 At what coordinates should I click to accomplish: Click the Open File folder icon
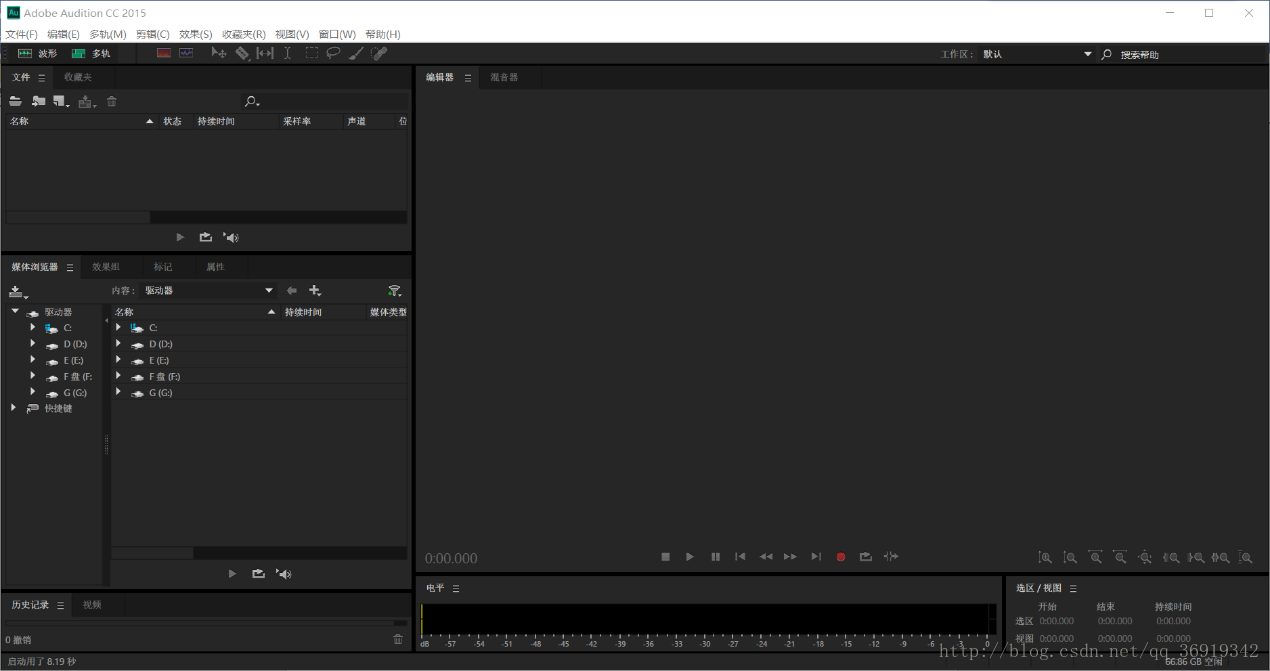pos(15,101)
